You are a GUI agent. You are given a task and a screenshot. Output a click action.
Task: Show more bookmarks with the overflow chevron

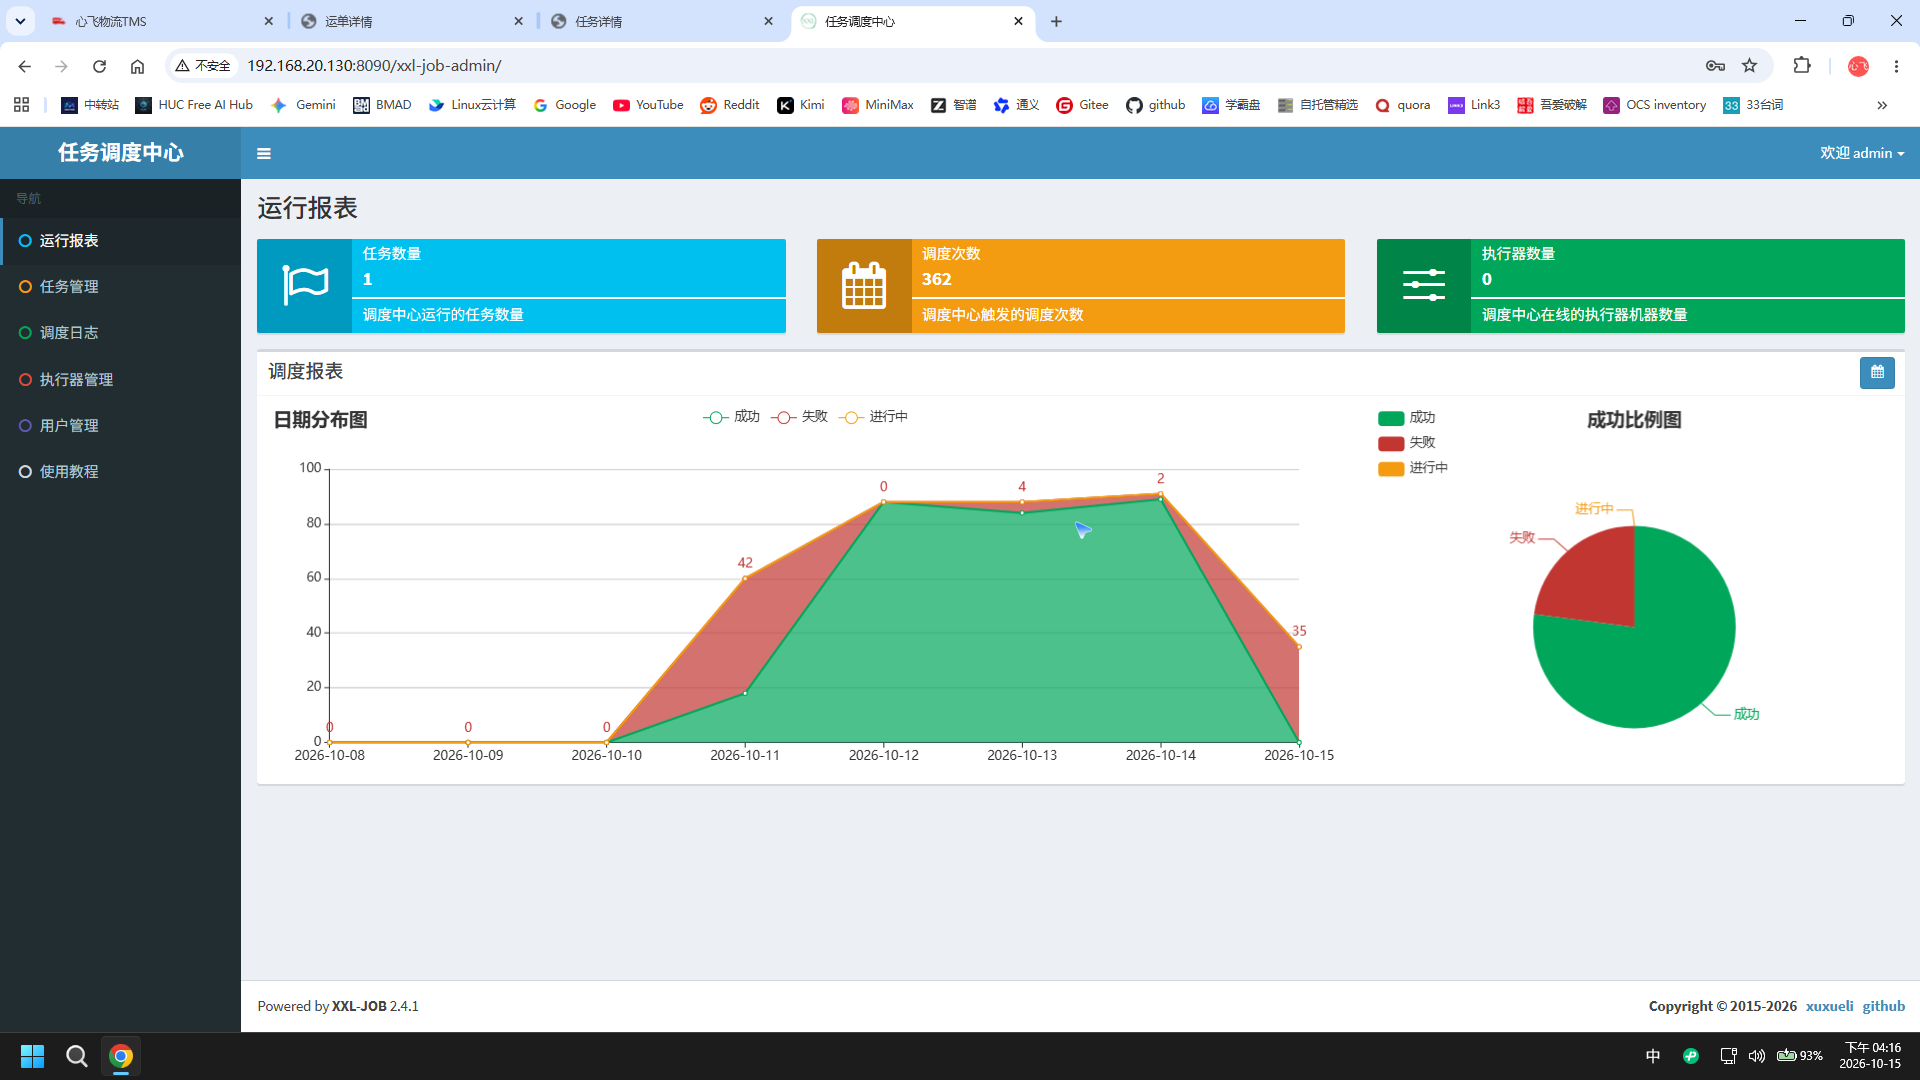click(1882, 105)
